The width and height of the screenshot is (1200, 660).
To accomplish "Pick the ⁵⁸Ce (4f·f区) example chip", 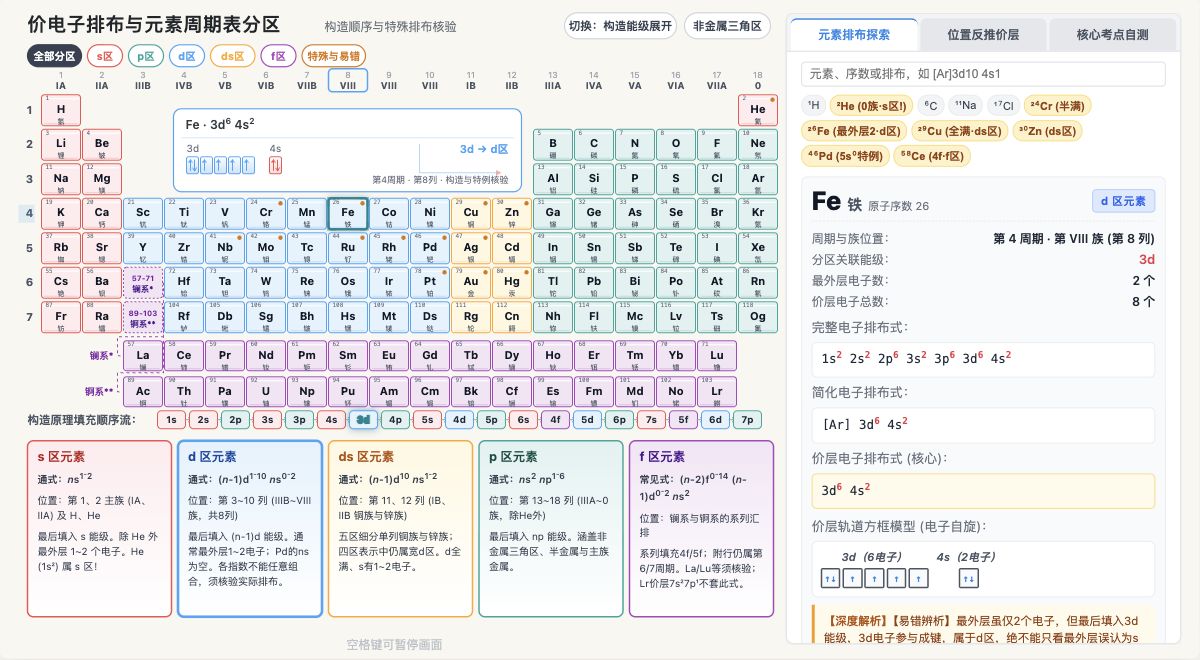I will (932, 156).
